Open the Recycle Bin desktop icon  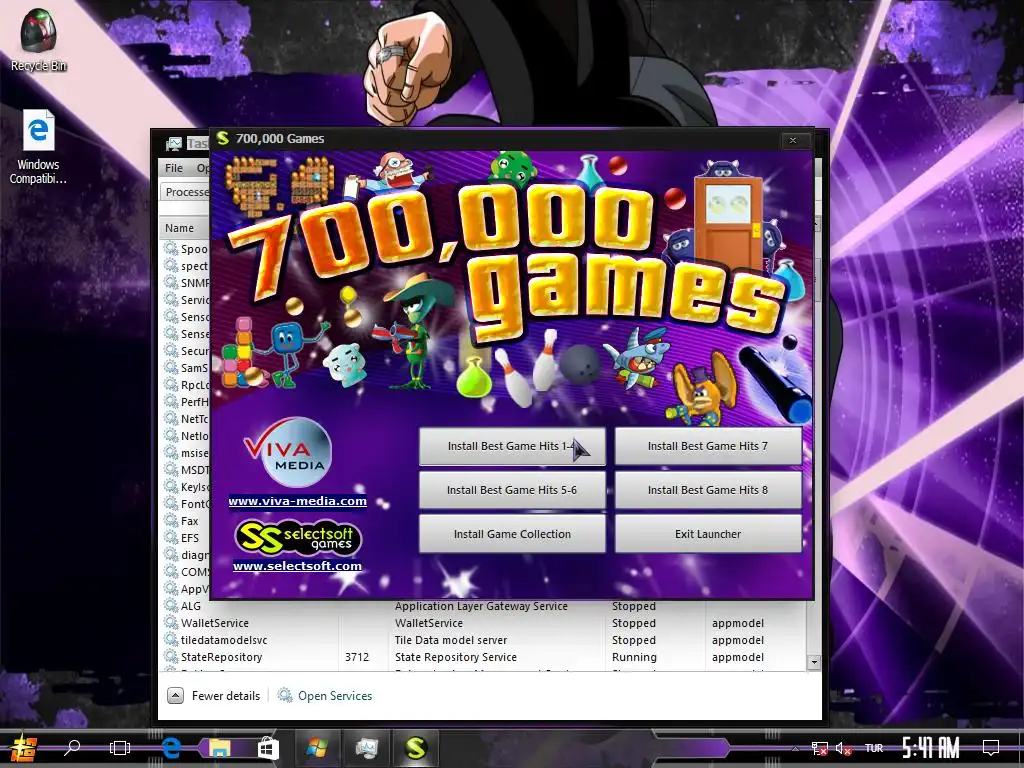(38, 40)
